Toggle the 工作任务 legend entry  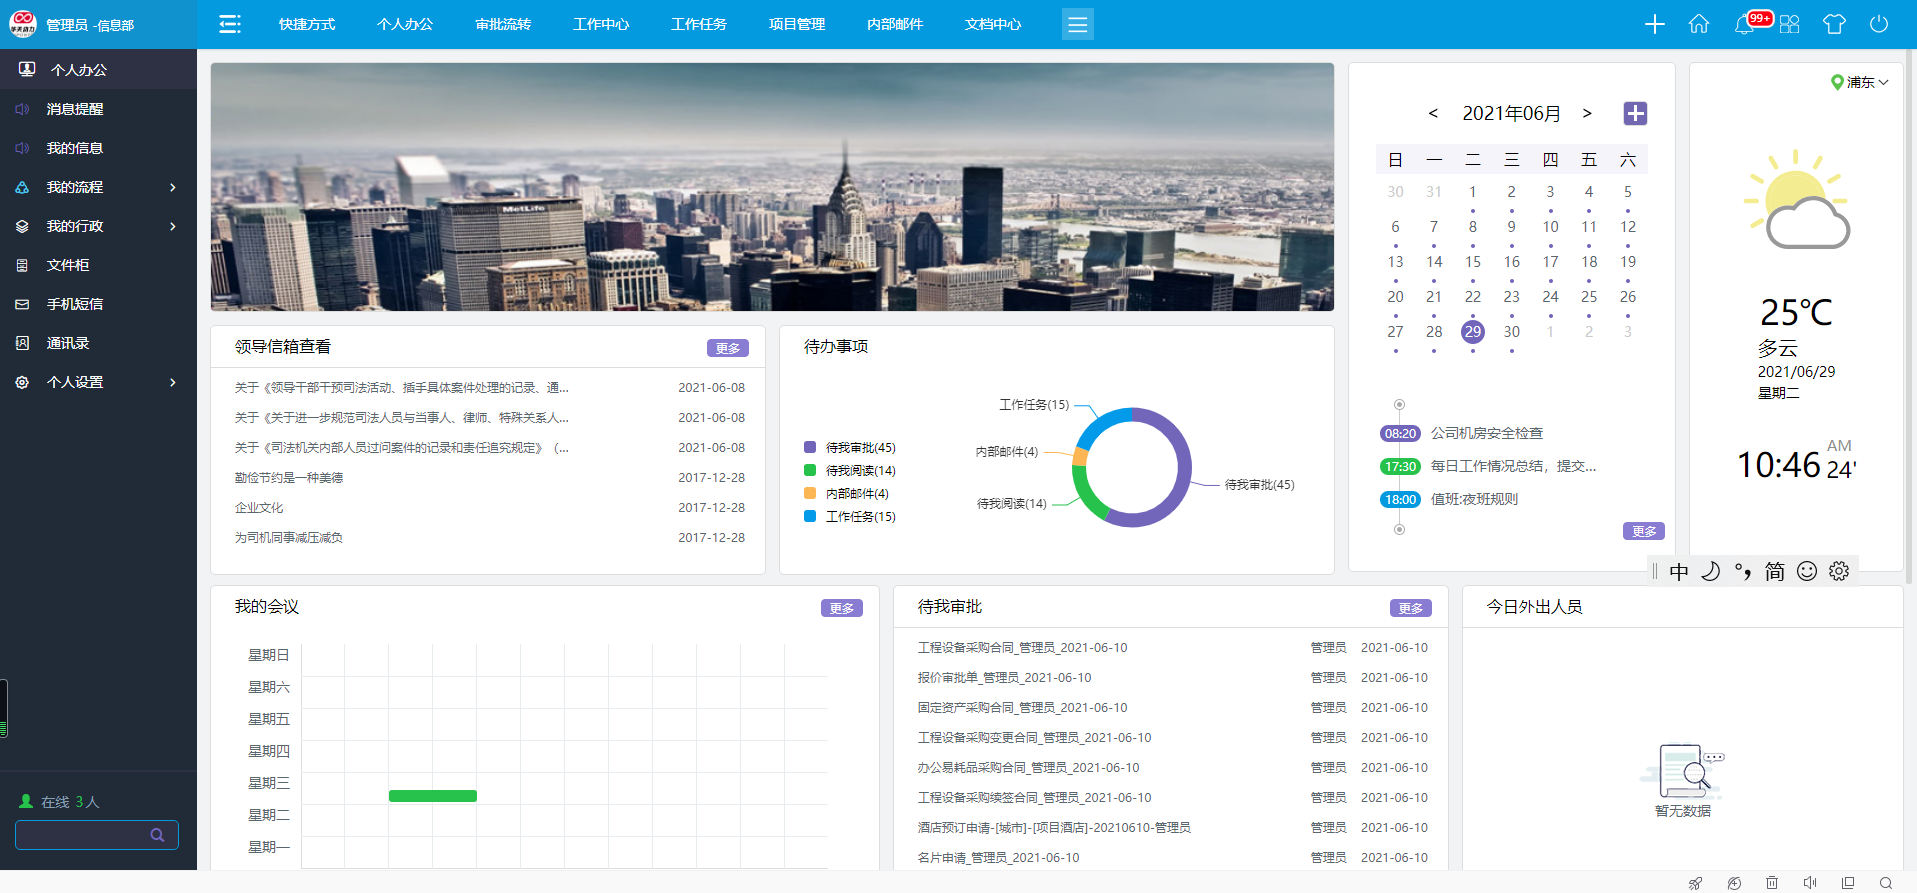[850, 517]
